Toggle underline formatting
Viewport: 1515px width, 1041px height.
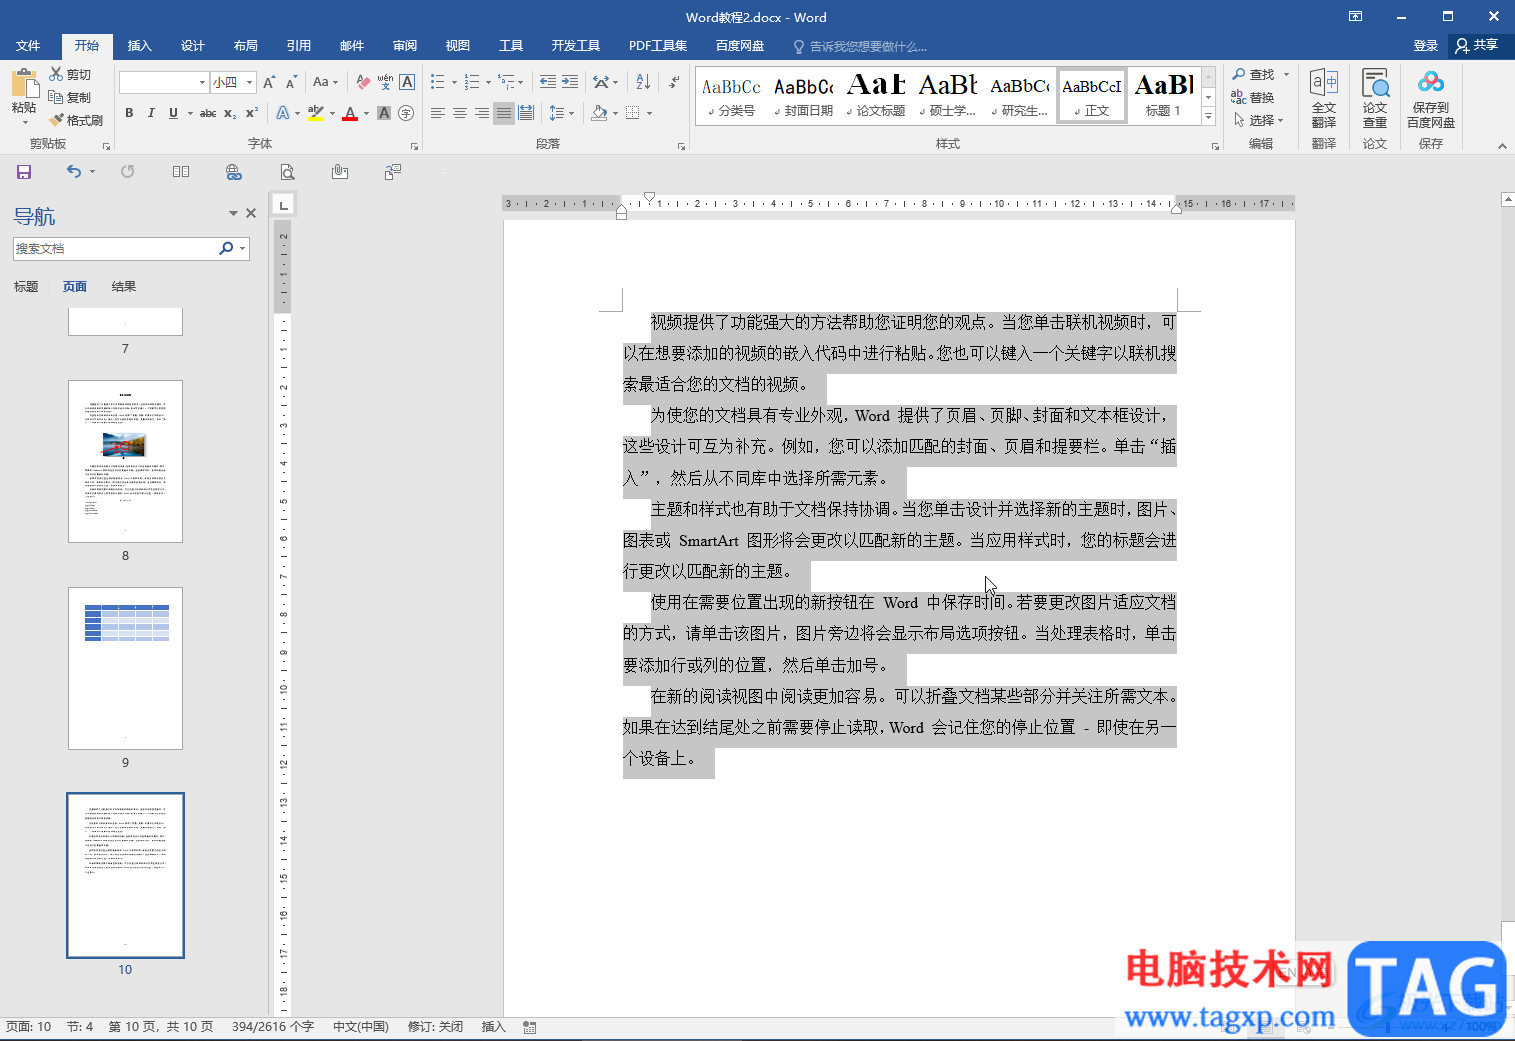(x=173, y=113)
